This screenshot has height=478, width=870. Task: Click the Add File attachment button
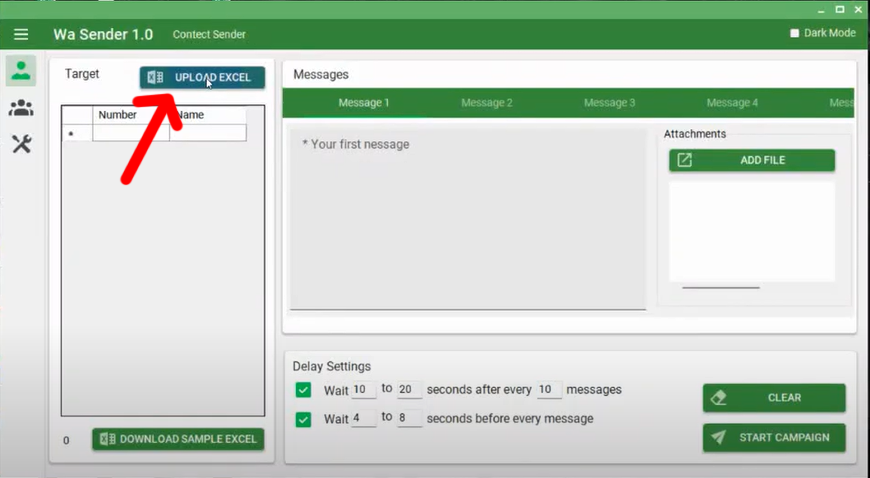point(752,160)
